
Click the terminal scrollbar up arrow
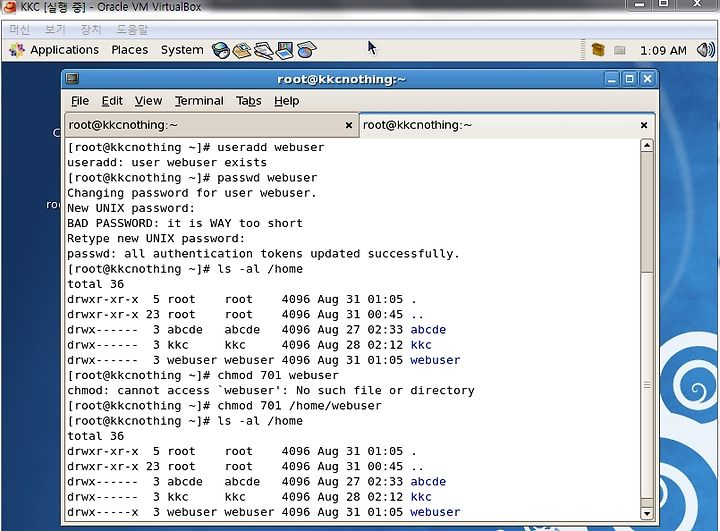click(647, 146)
